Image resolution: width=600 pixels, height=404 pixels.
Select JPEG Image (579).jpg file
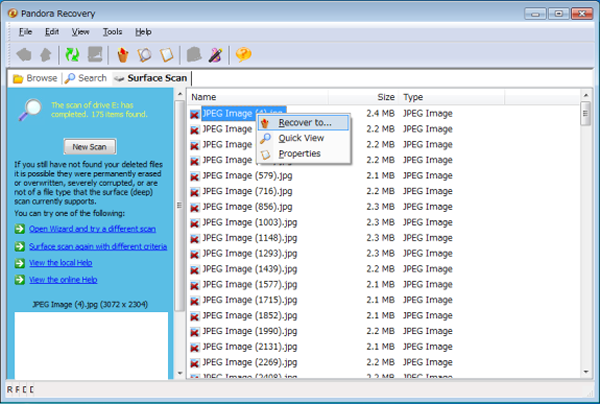247,176
